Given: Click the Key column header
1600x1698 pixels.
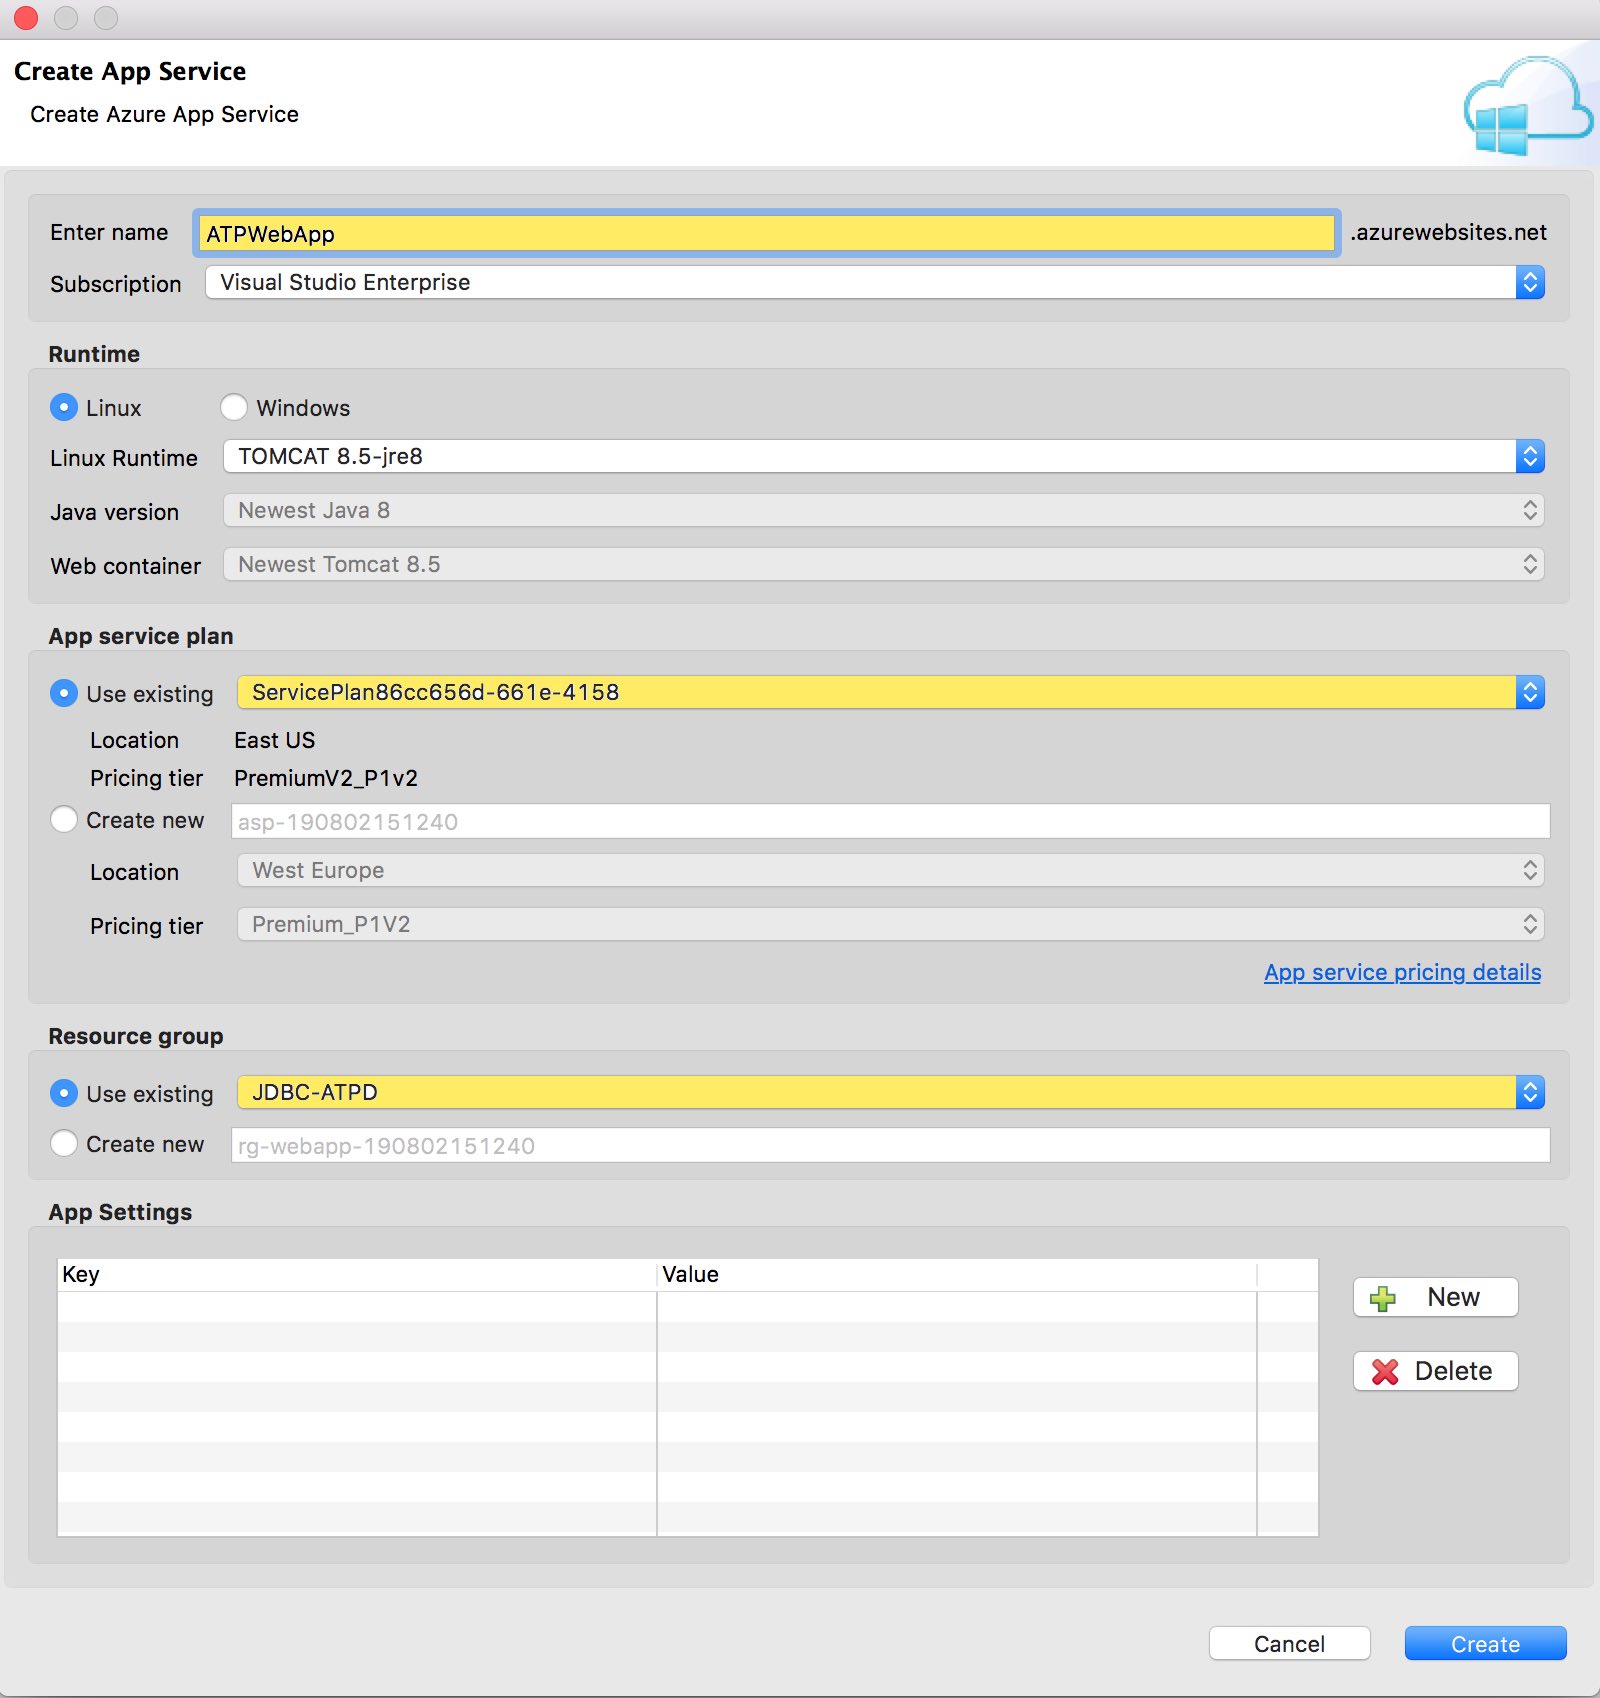Looking at the screenshot, I should (357, 1274).
